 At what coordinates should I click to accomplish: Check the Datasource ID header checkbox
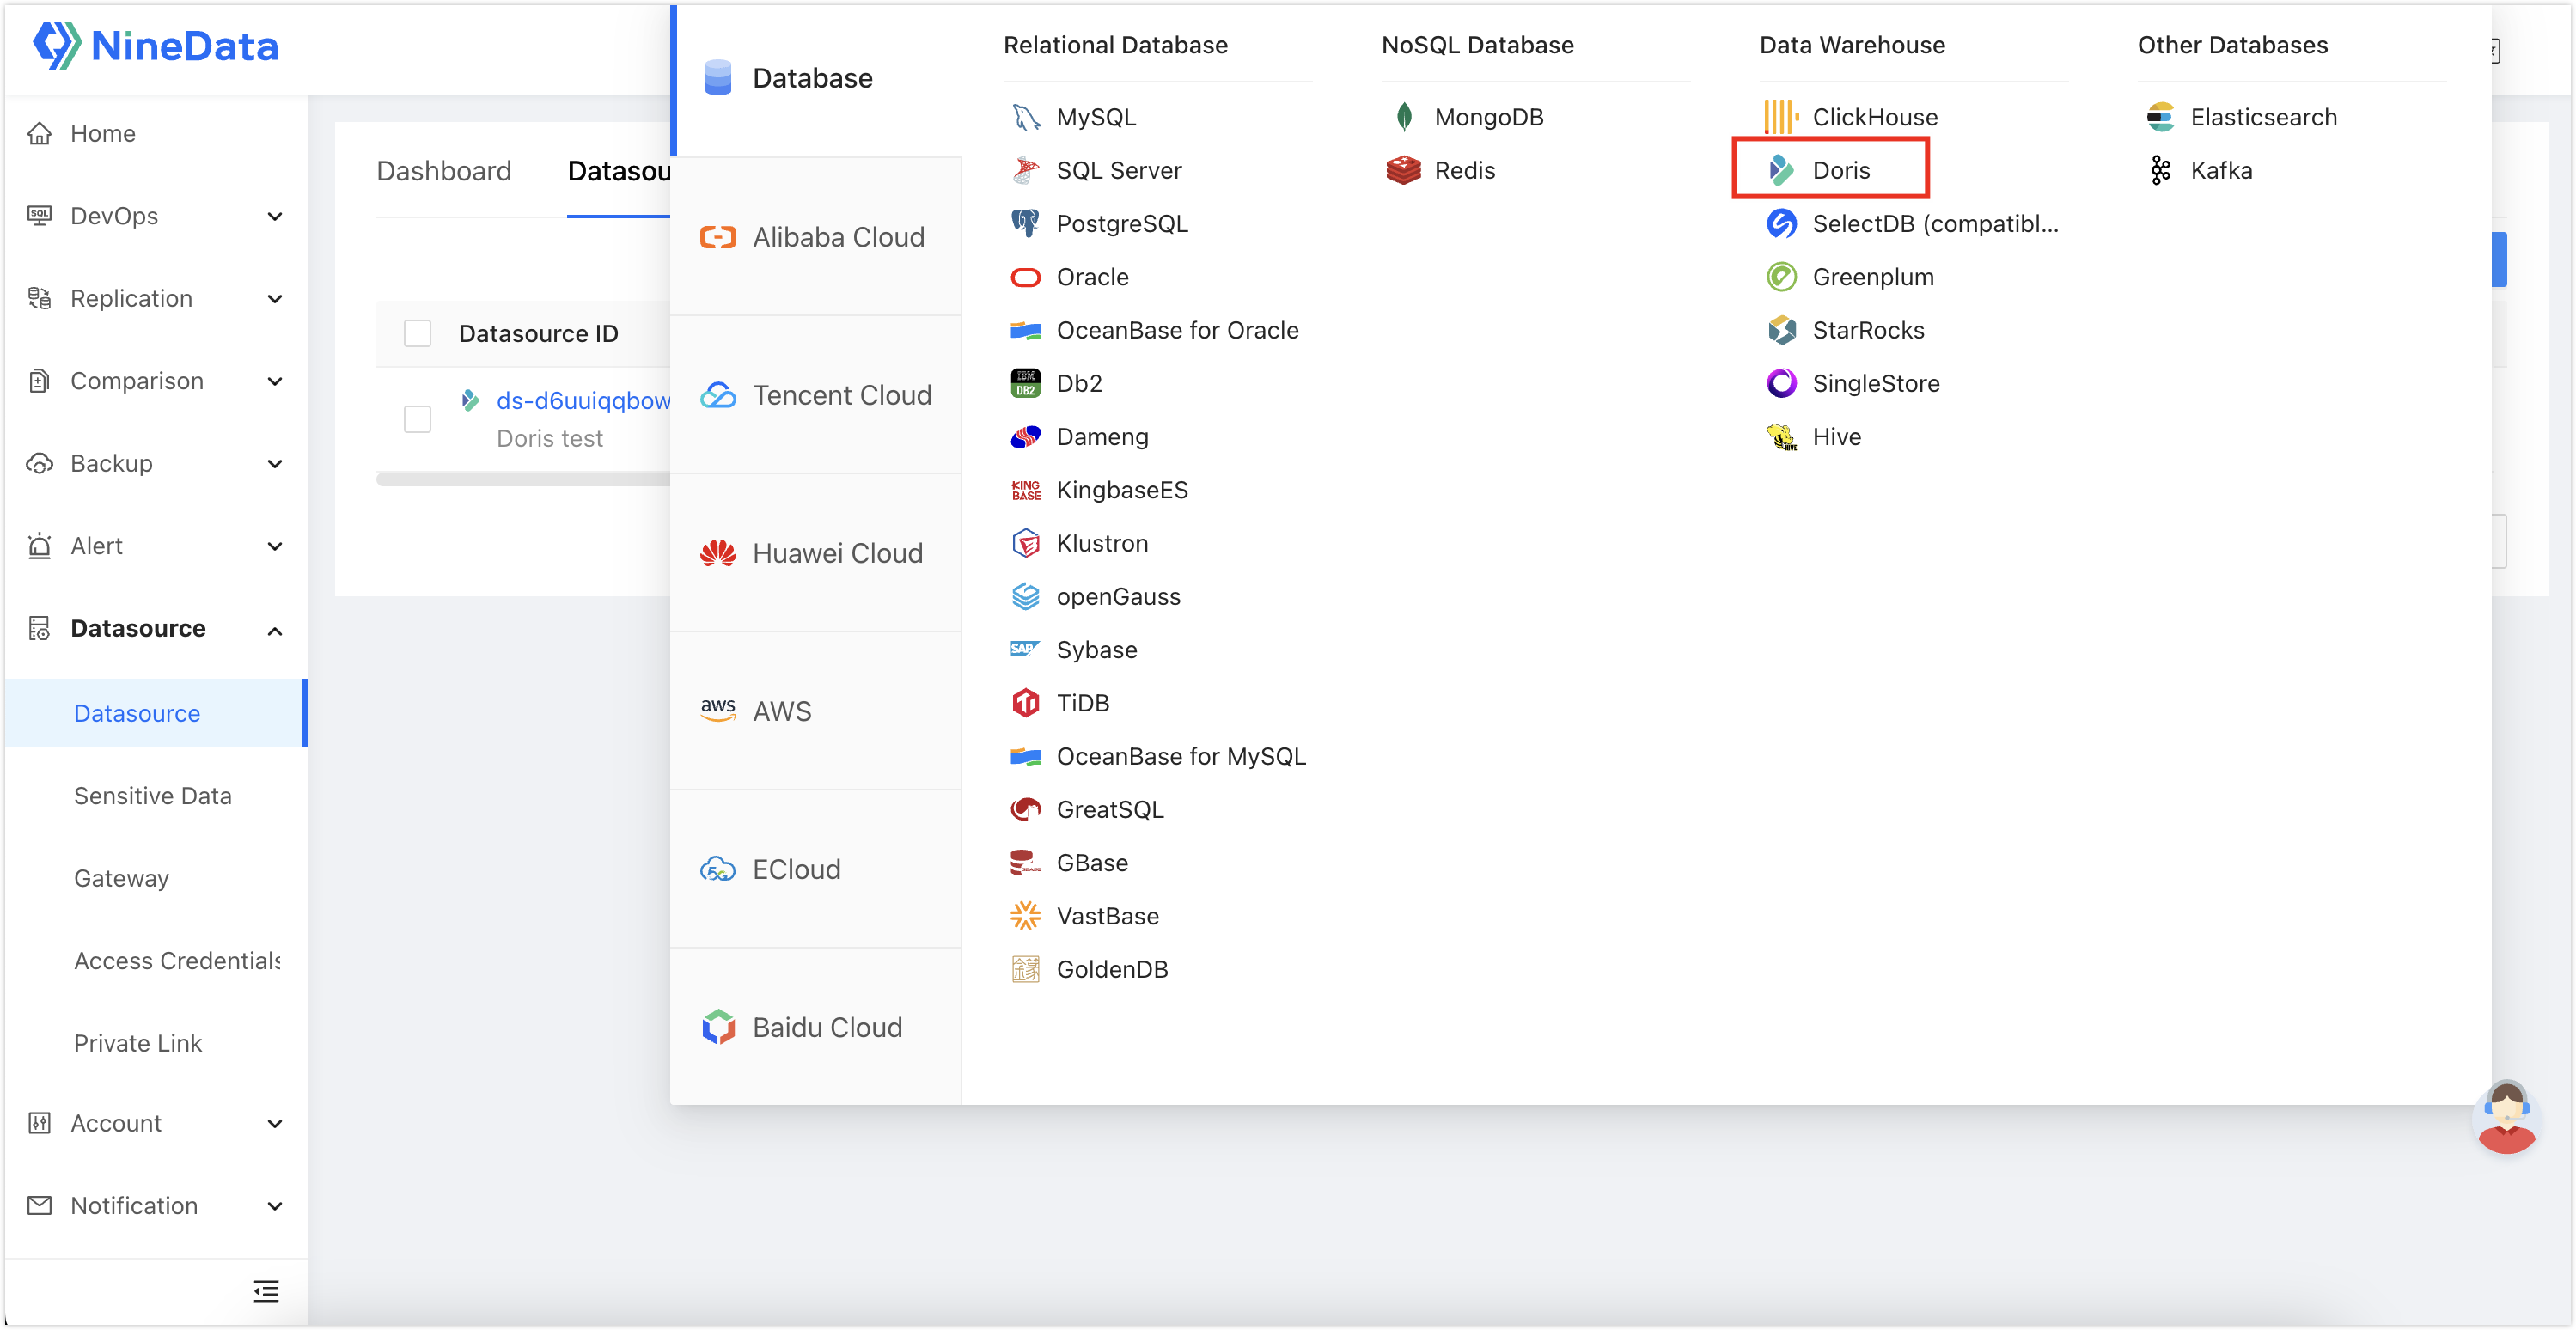pyautogui.click(x=417, y=333)
